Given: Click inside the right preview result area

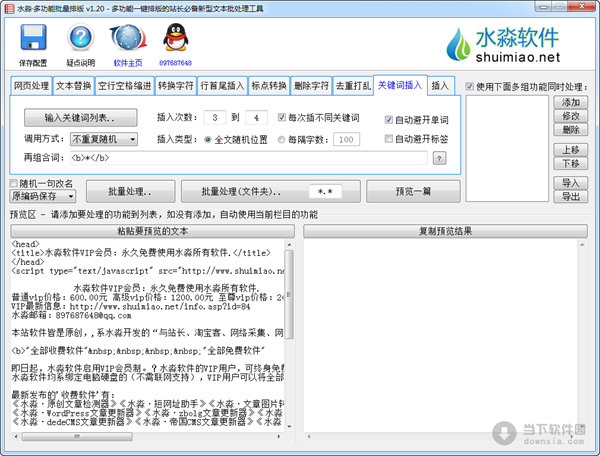Looking at the screenshot, I should pos(440,336).
